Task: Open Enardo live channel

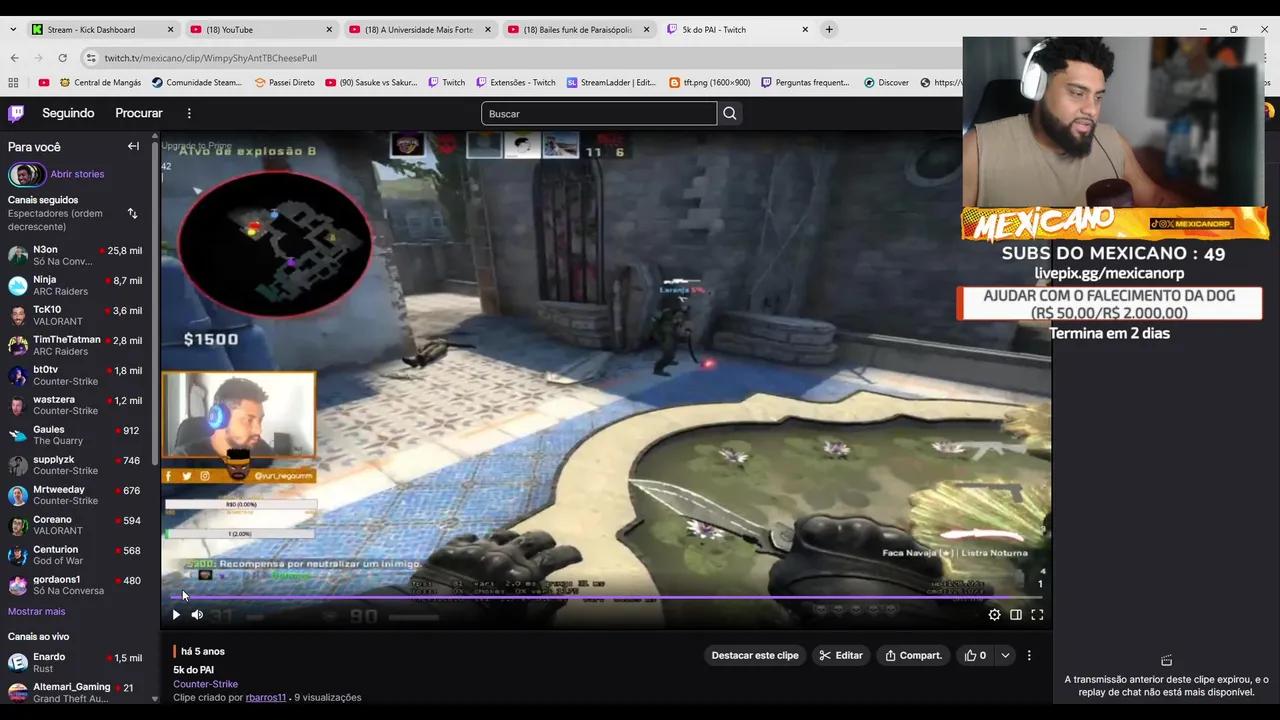Action: click(x=76, y=662)
